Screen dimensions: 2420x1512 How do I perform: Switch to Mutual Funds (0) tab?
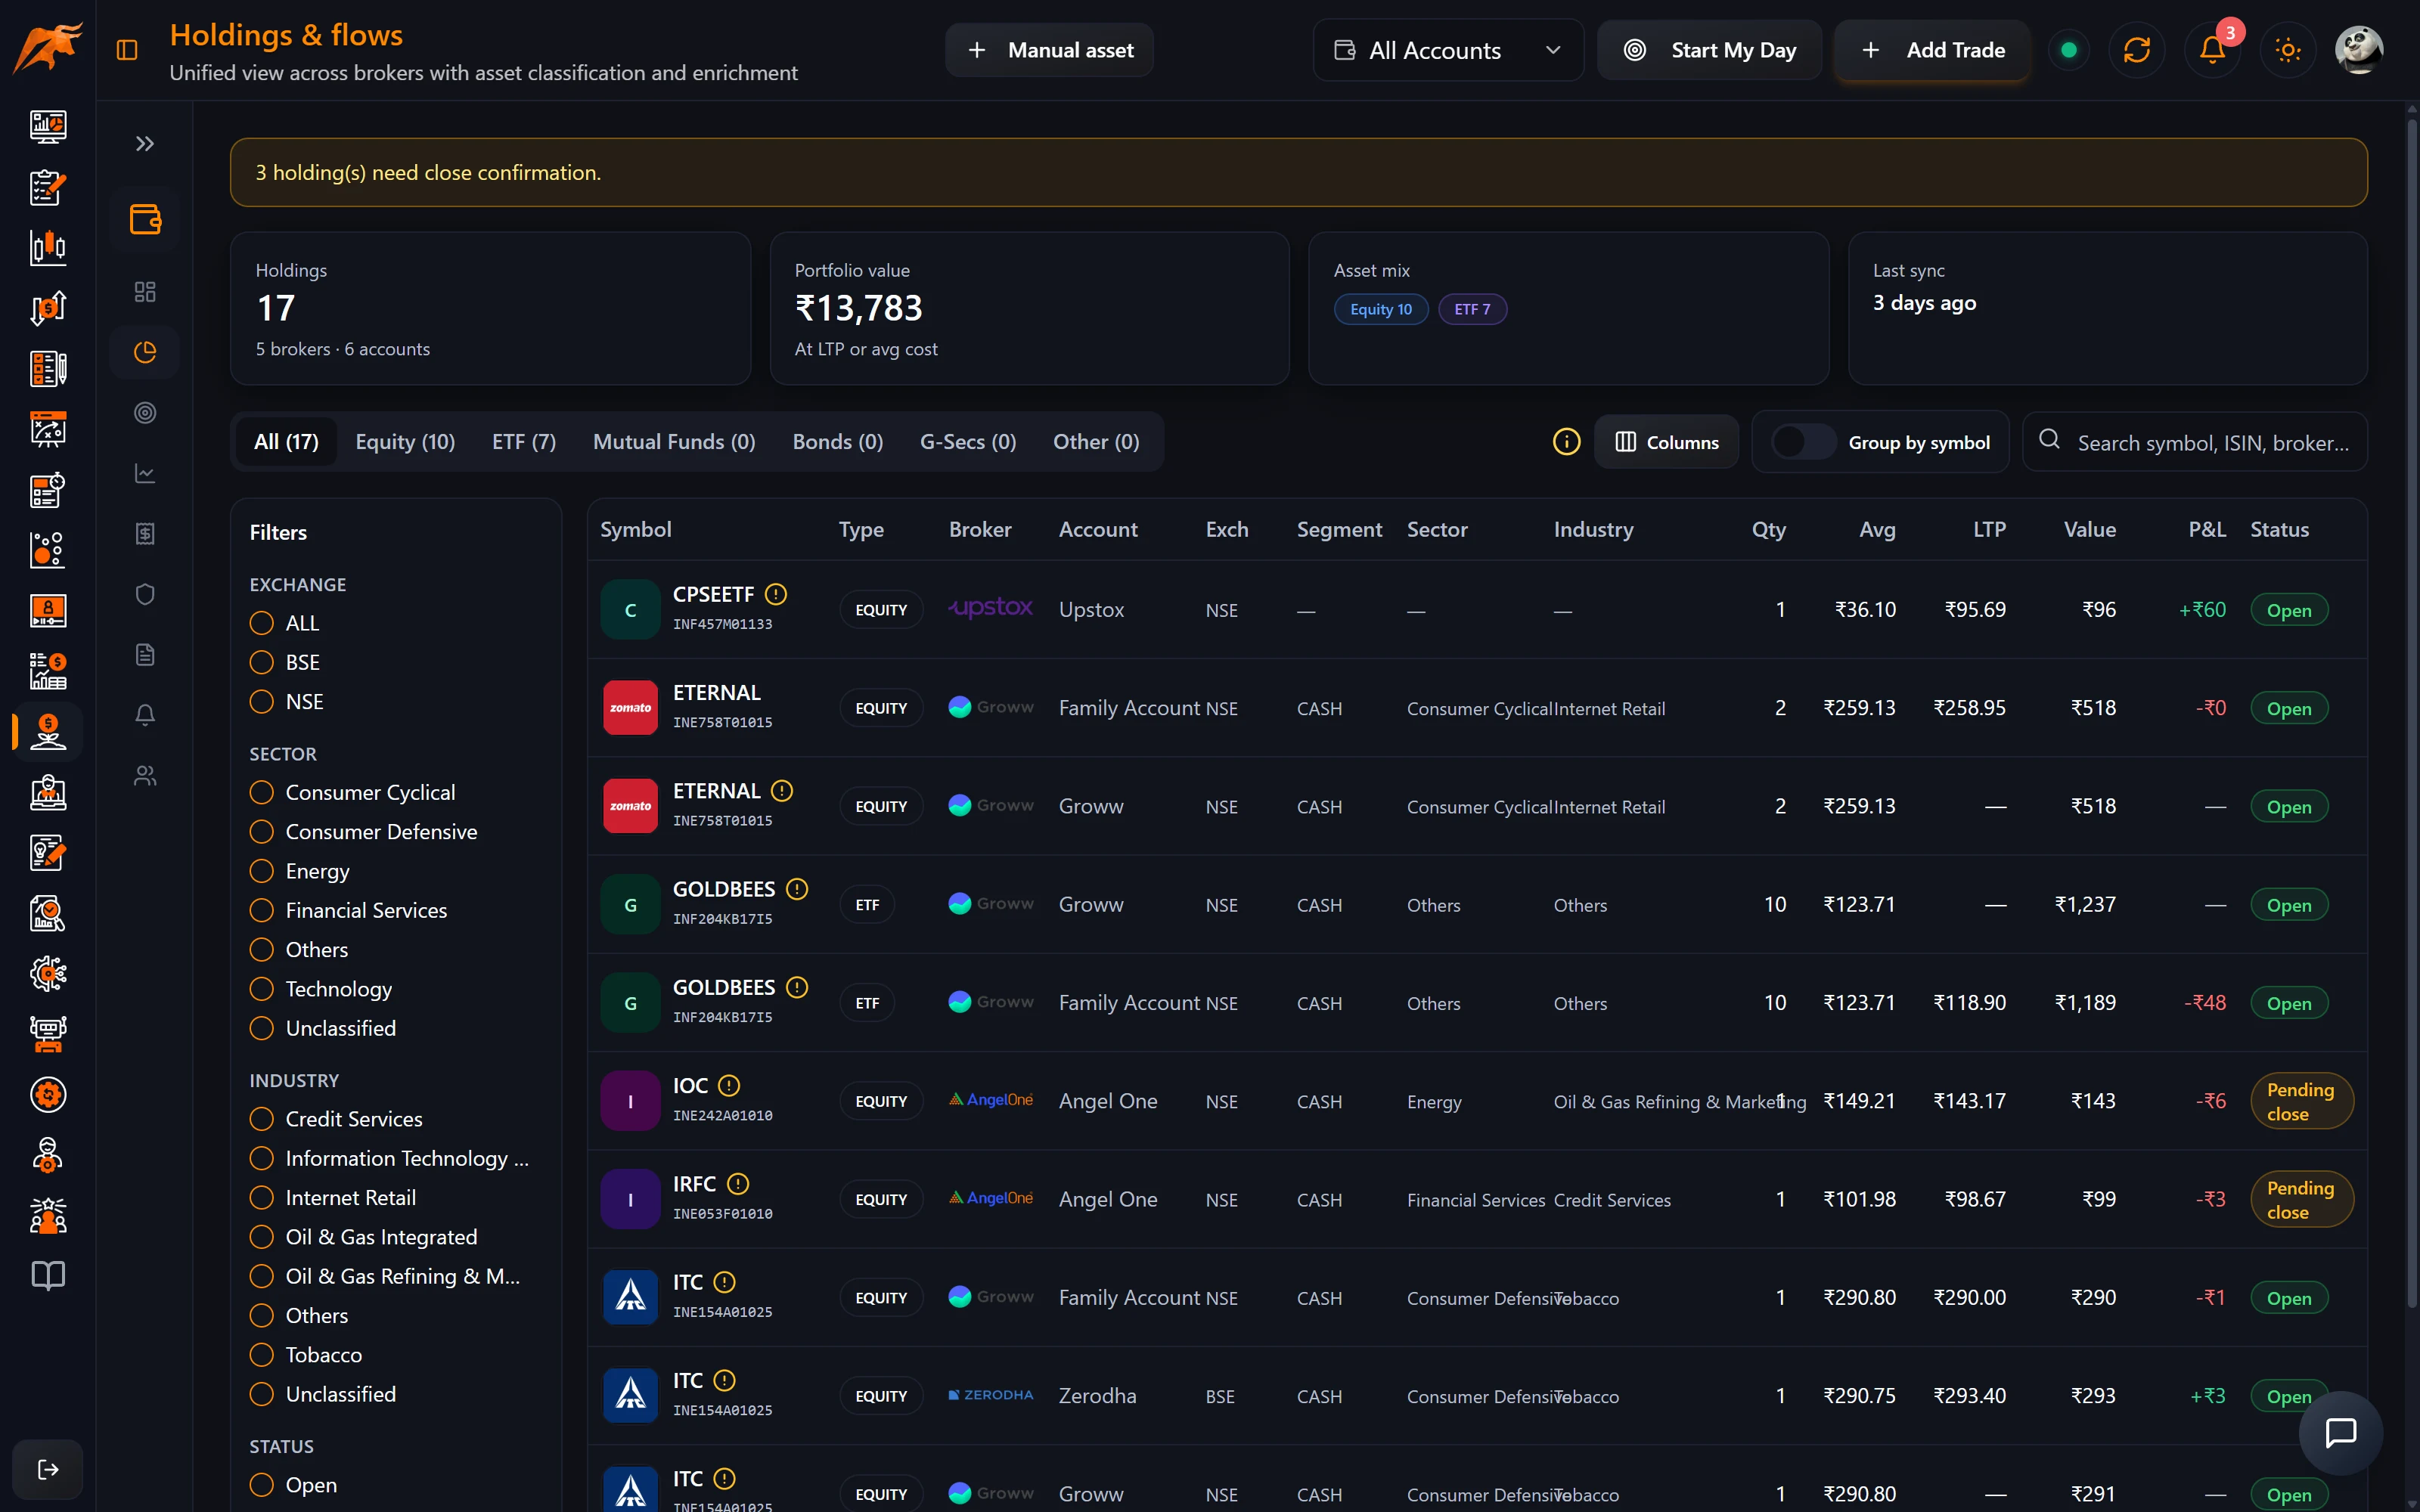coord(674,442)
